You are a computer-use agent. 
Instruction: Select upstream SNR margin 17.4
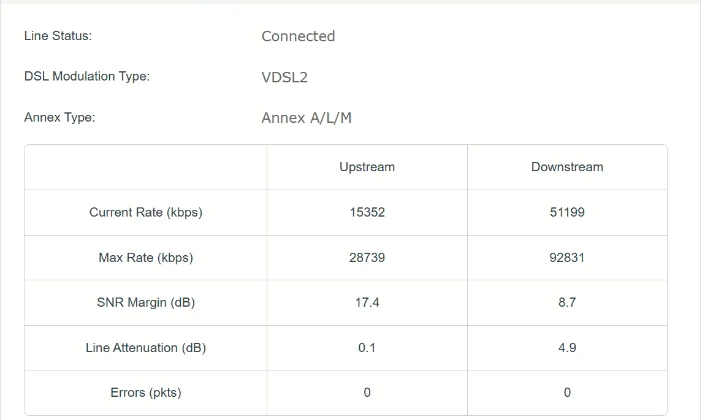[x=367, y=303]
